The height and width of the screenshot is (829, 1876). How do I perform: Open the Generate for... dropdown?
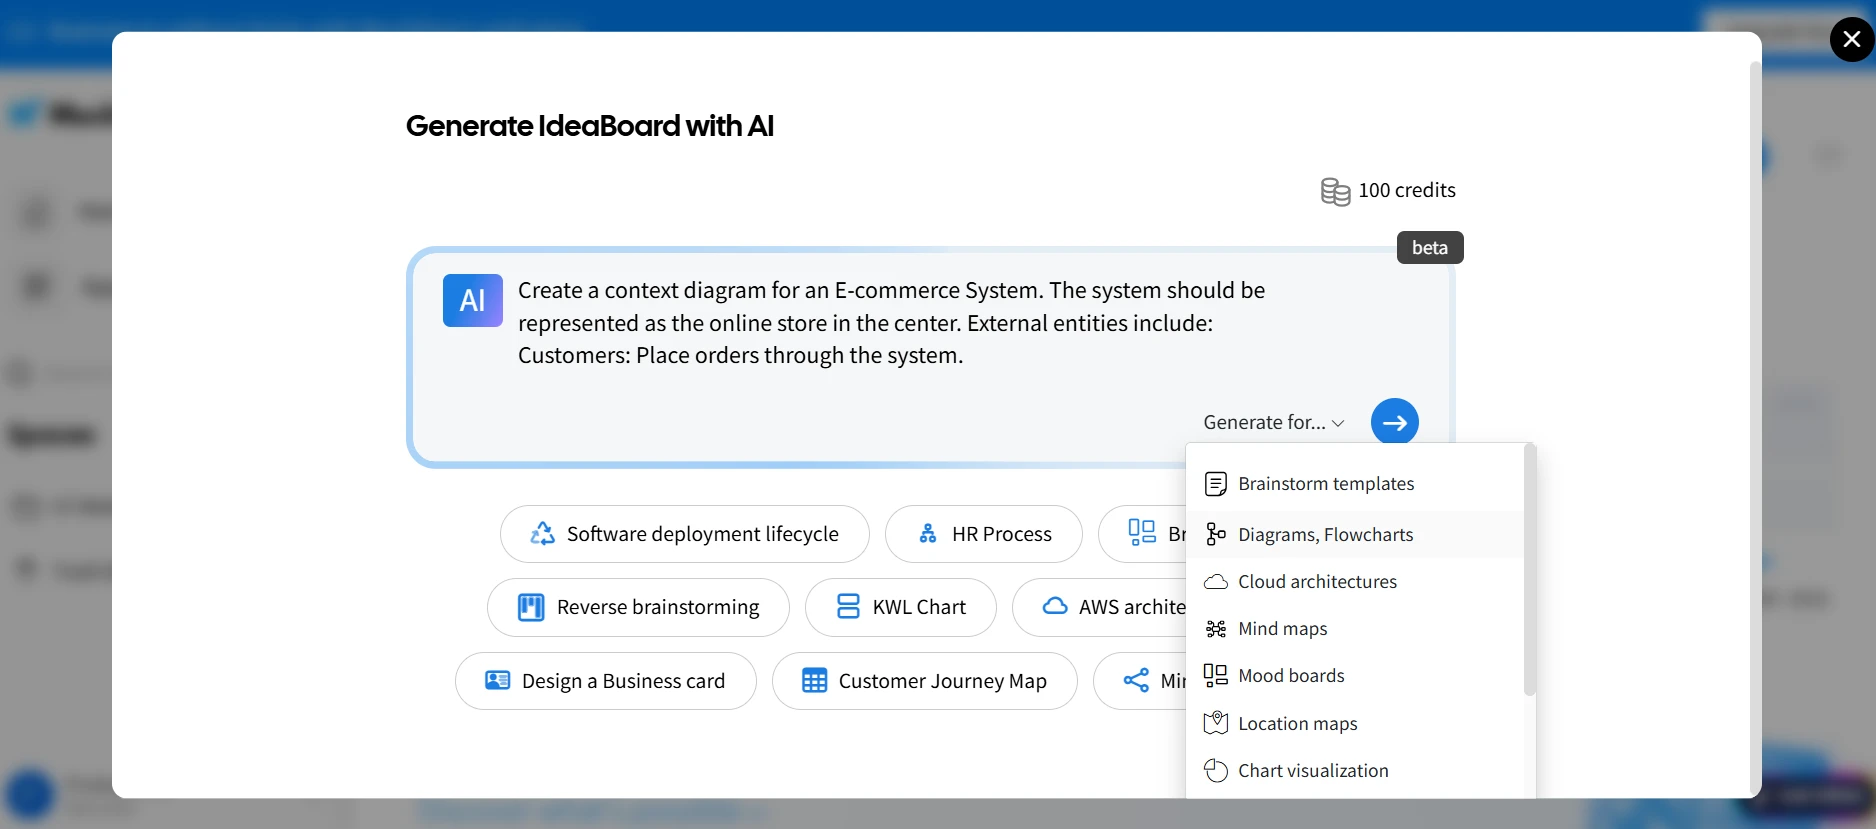(1273, 423)
